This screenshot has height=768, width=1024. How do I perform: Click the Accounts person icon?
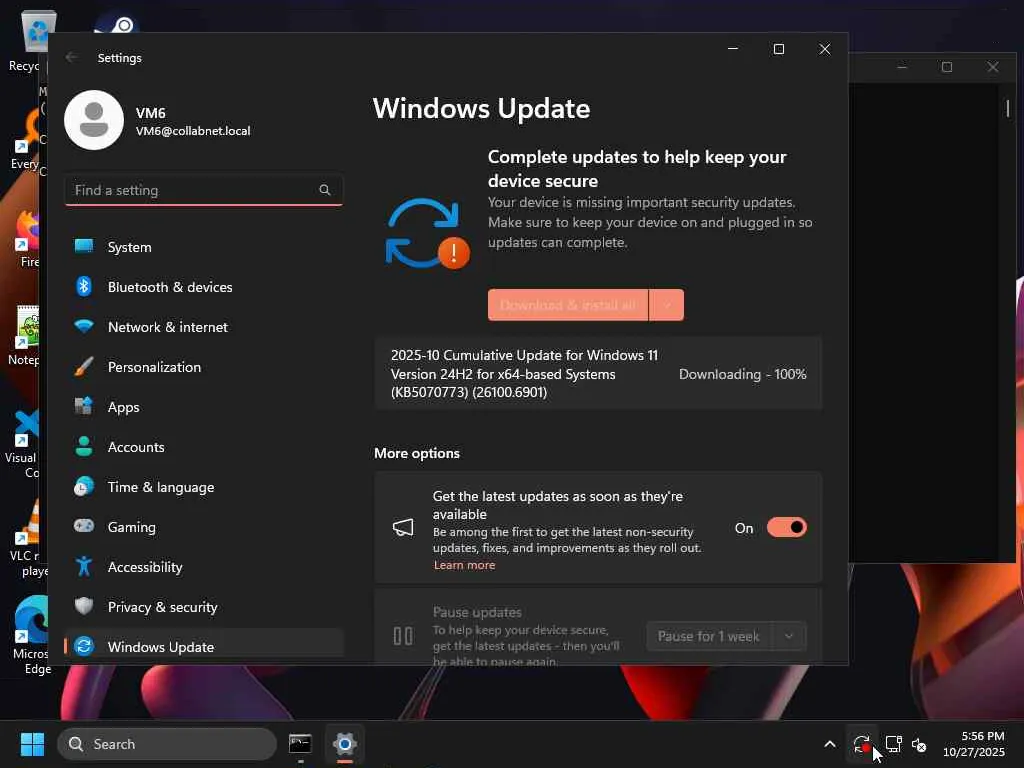(x=84, y=447)
